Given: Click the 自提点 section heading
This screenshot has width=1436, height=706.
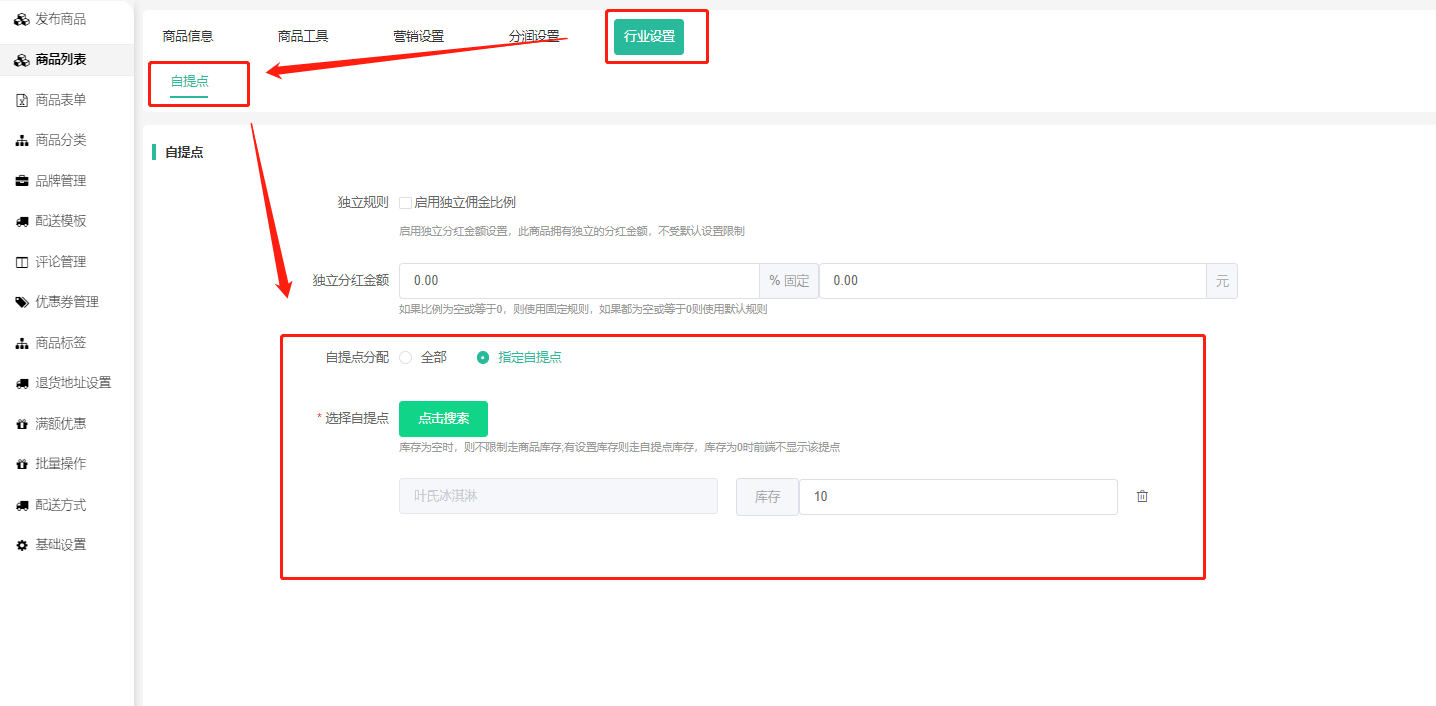Looking at the screenshot, I should click(184, 153).
